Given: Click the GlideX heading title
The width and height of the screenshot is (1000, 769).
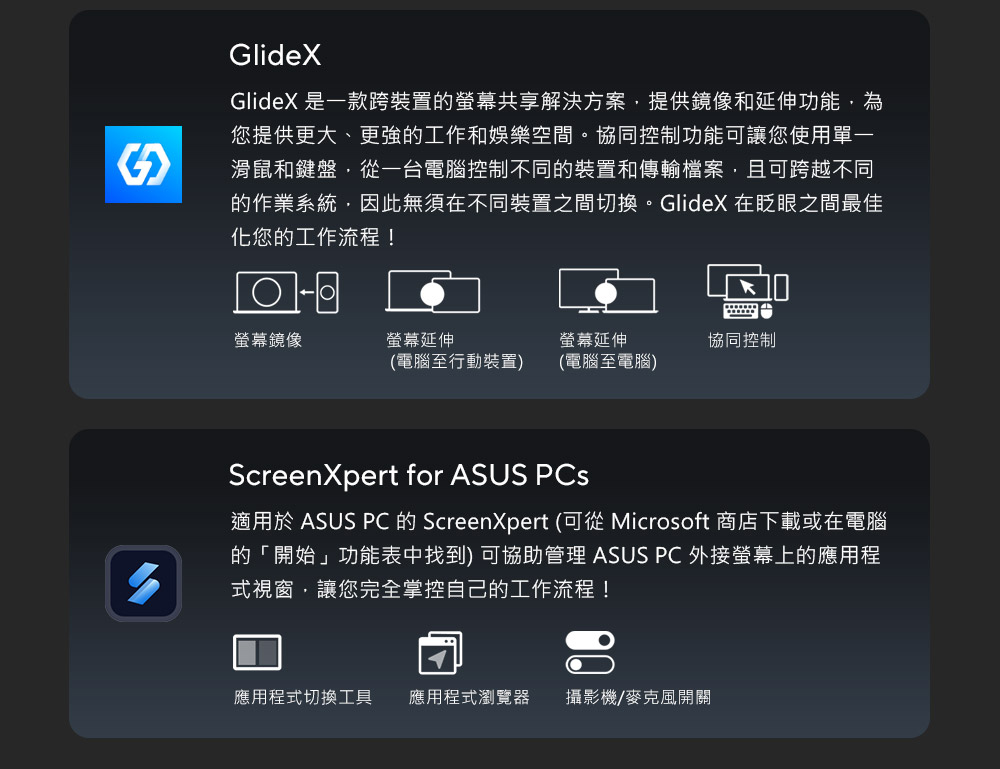Looking at the screenshot, I should [x=275, y=55].
